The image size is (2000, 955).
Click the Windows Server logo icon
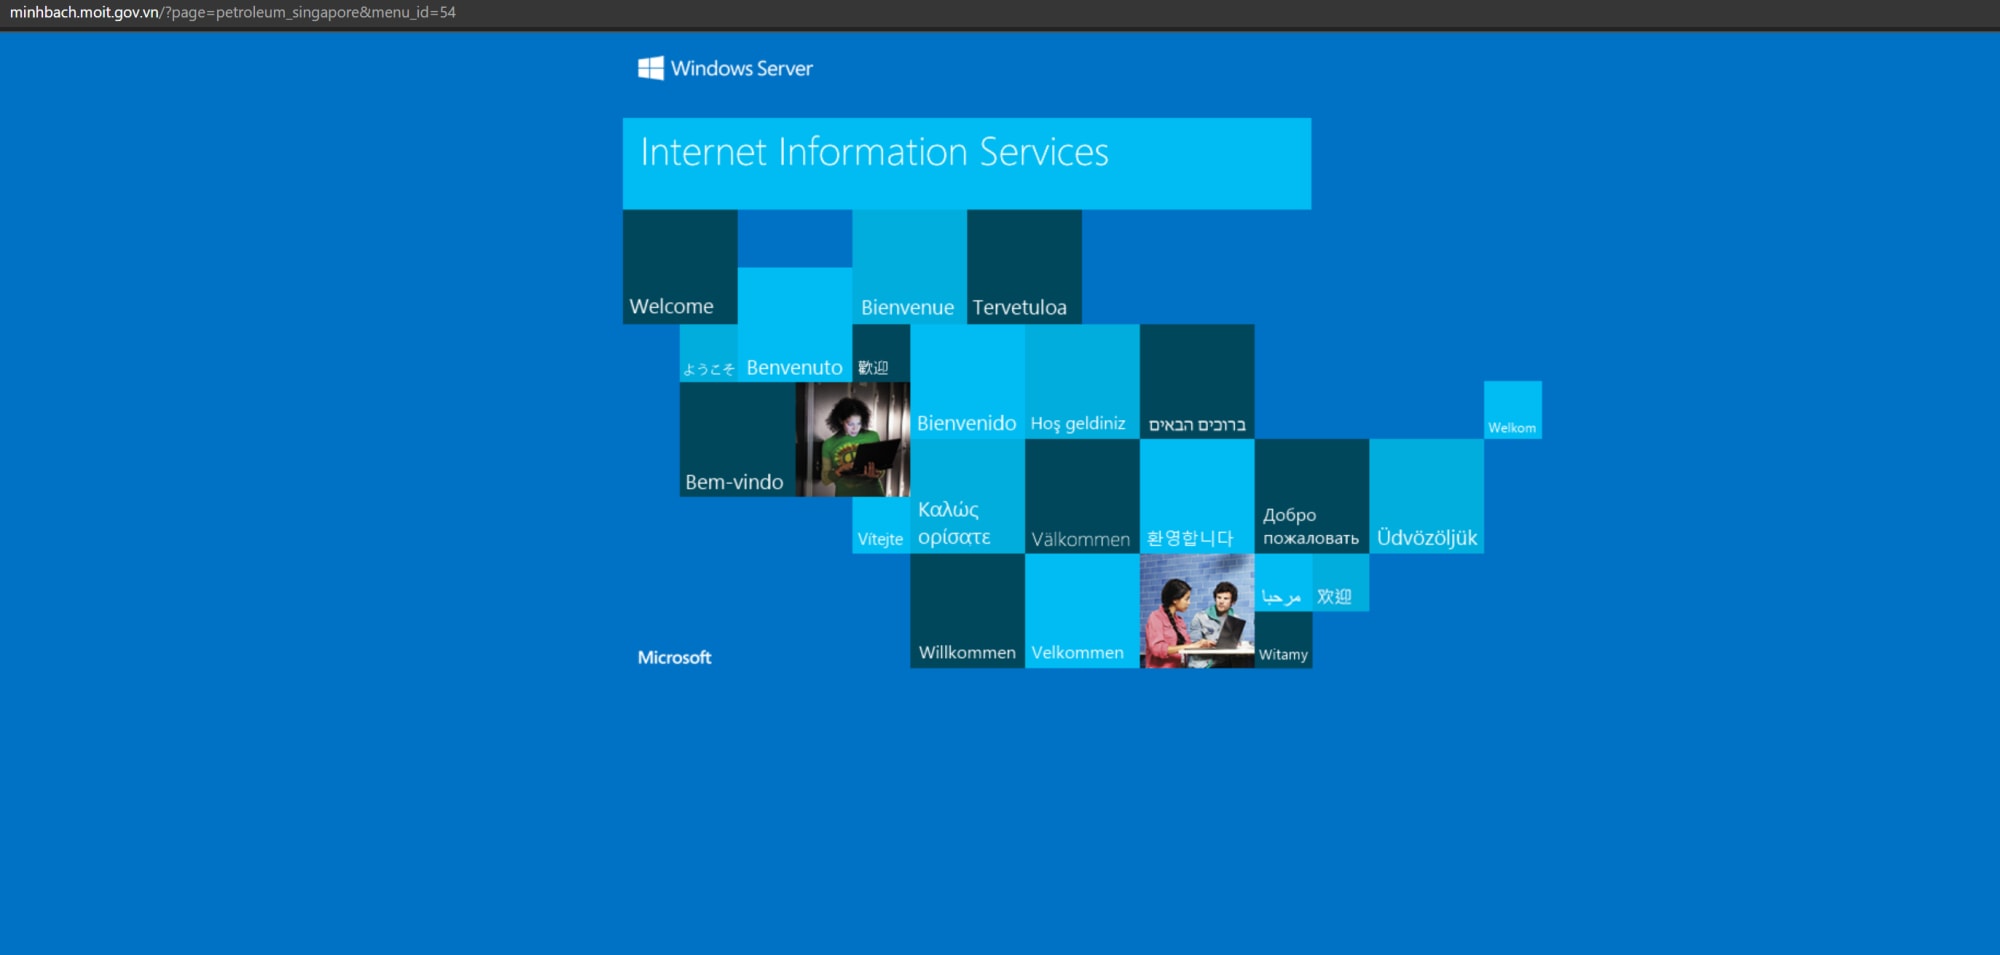[651, 68]
